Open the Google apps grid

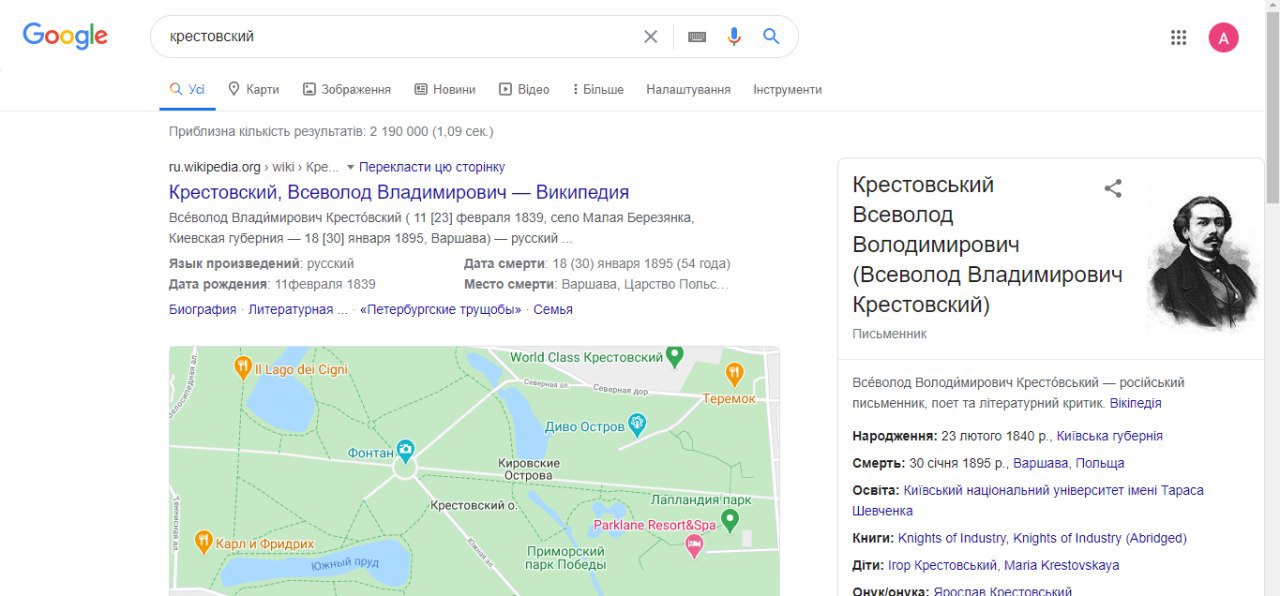click(x=1178, y=38)
